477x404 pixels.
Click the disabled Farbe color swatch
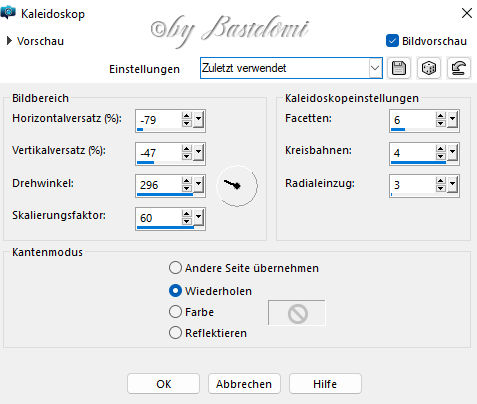(297, 313)
